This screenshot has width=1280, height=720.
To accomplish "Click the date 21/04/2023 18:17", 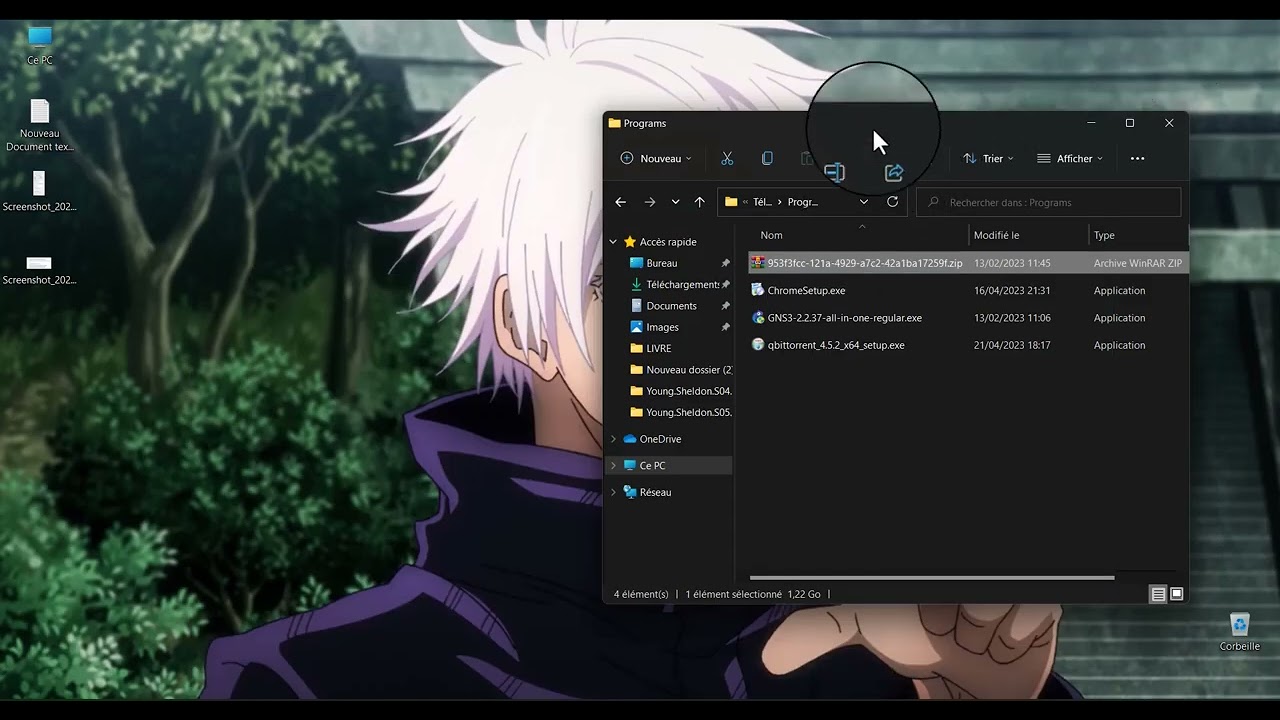I will pyautogui.click(x=1012, y=345).
